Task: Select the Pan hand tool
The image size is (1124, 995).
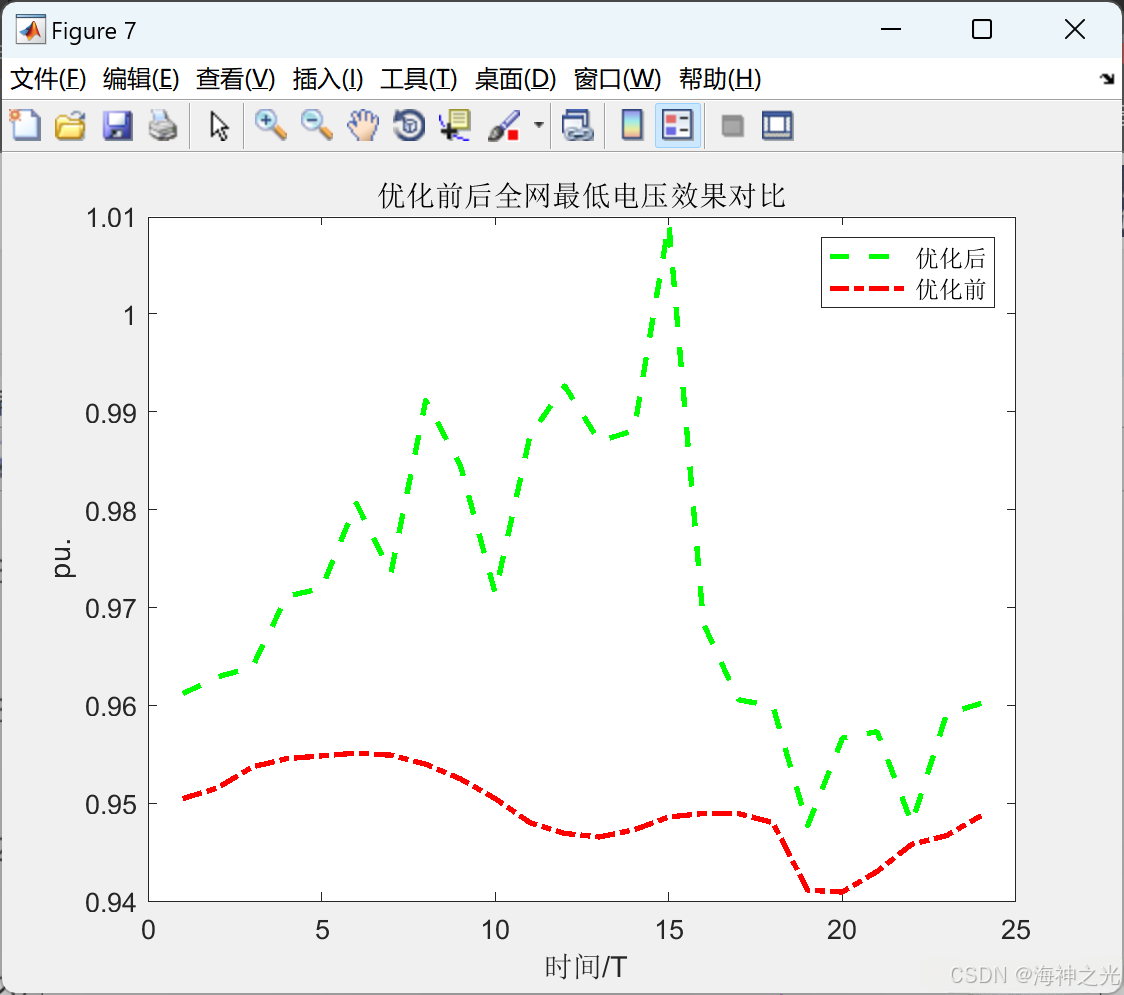Action: (363, 125)
